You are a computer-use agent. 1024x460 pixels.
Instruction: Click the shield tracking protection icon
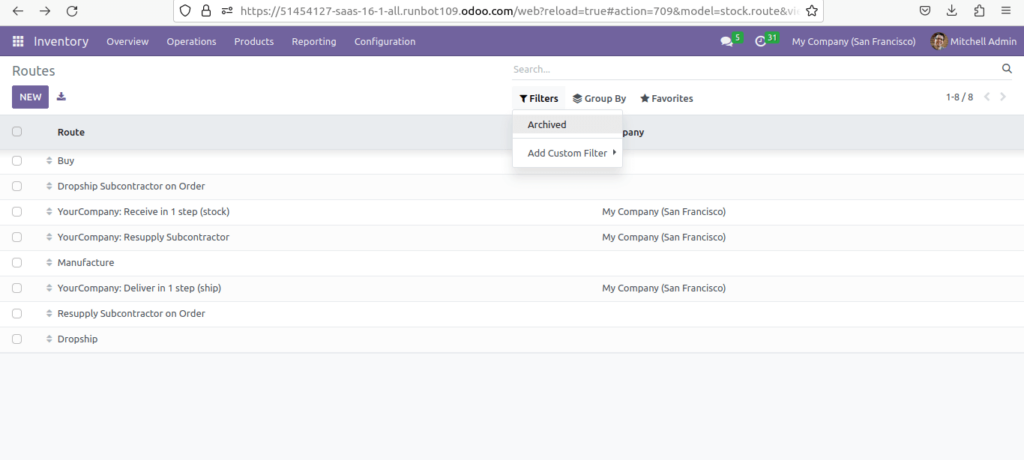tap(185, 10)
